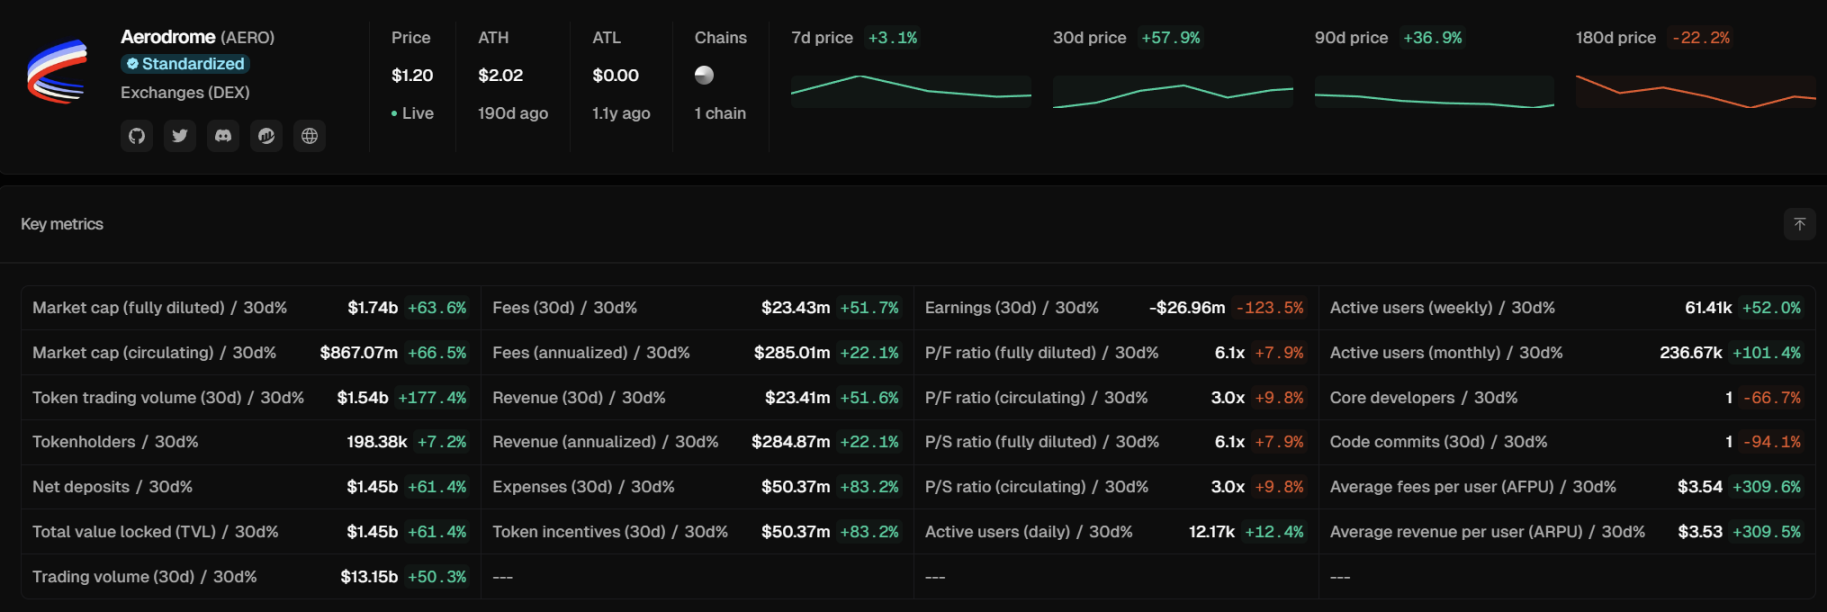Select P/S ratio (fully diluted) metric label
1827x612 pixels.
click(1042, 442)
